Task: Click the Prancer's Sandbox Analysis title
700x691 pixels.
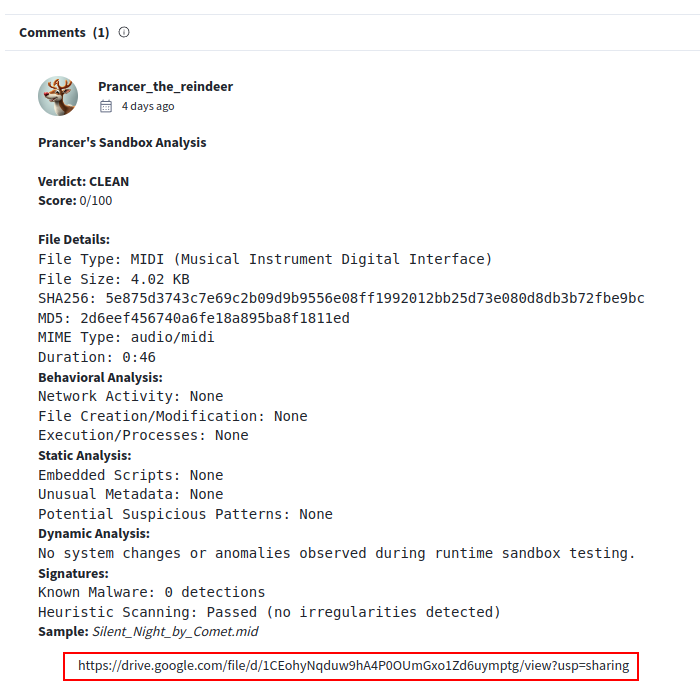Action: coord(122,142)
